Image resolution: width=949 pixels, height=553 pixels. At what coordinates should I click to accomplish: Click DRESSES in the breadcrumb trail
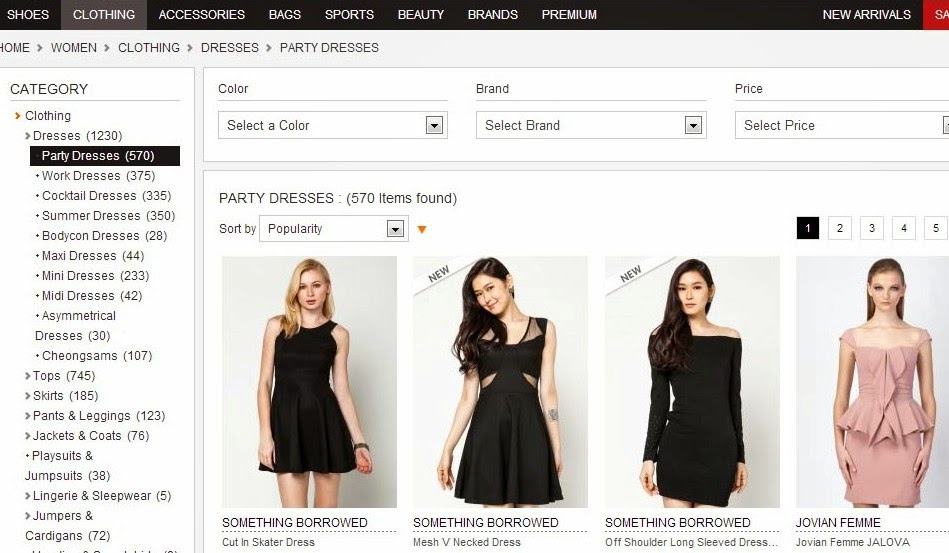click(229, 48)
